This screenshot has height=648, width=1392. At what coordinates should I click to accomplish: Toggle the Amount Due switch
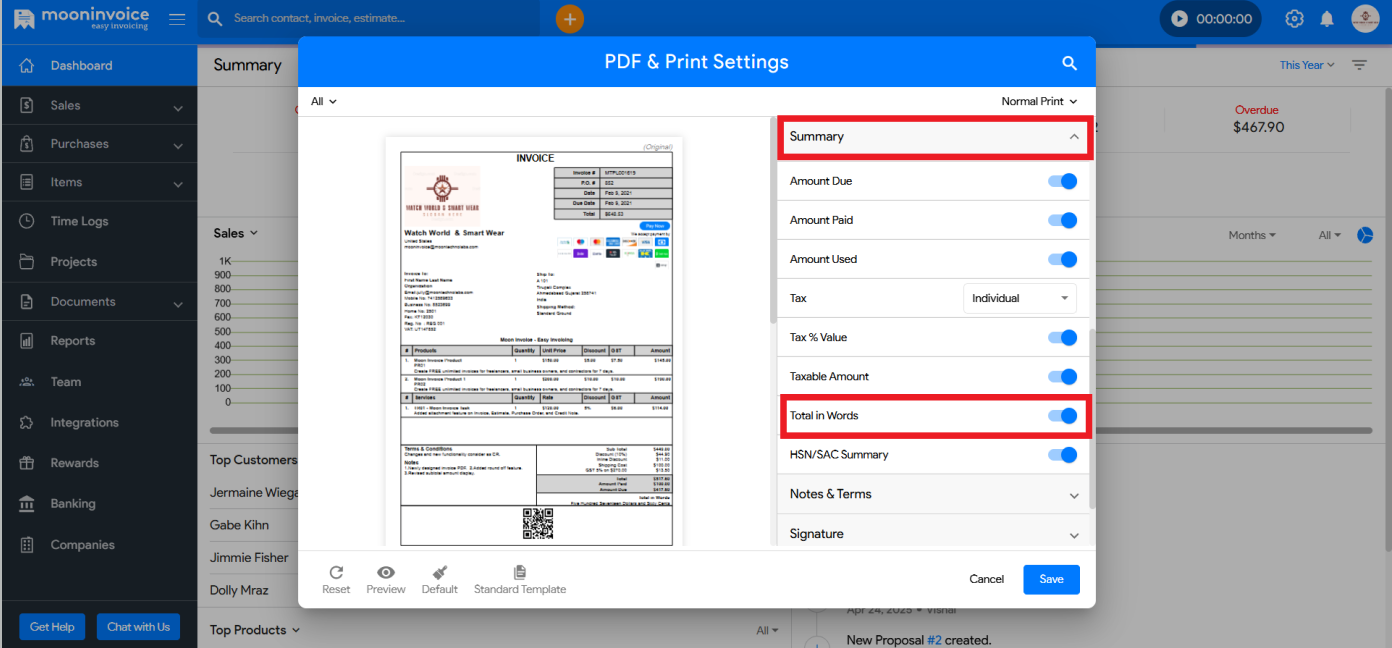(1062, 181)
